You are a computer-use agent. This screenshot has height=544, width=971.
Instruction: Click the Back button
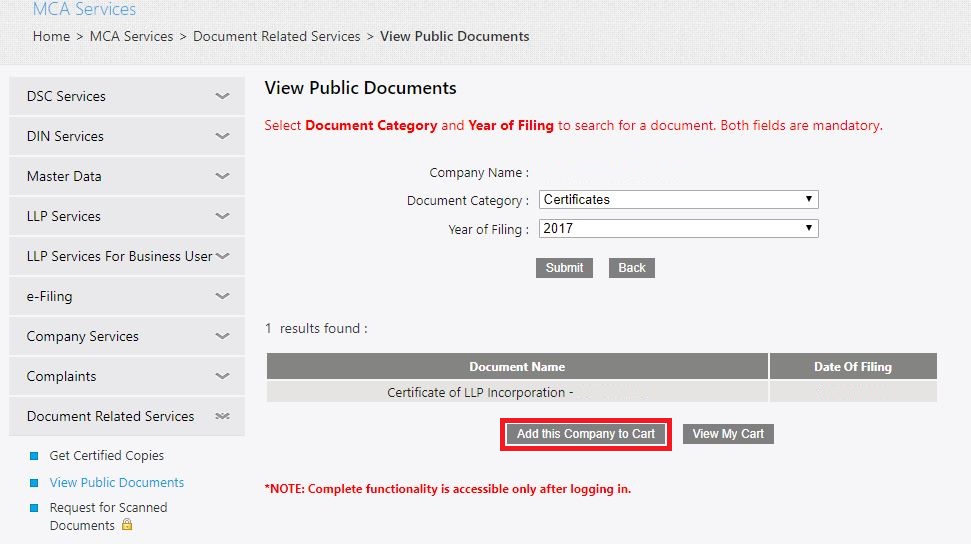632,268
